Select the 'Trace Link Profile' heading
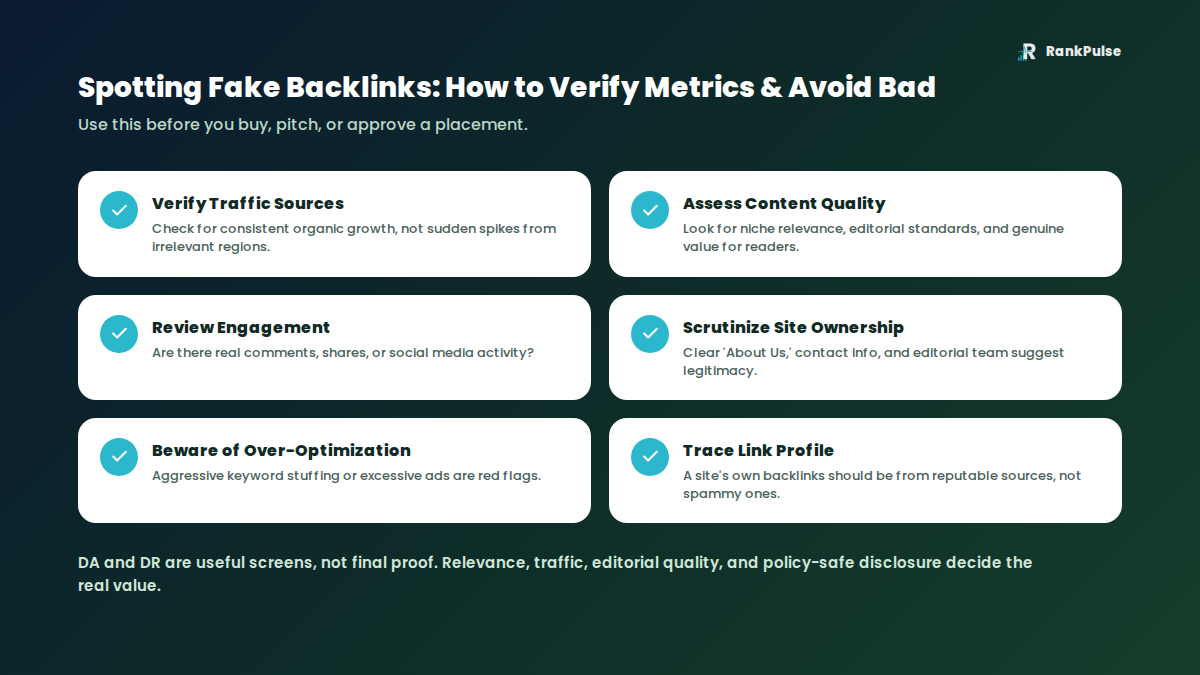Viewport: 1200px width, 675px height. point(758,451)
